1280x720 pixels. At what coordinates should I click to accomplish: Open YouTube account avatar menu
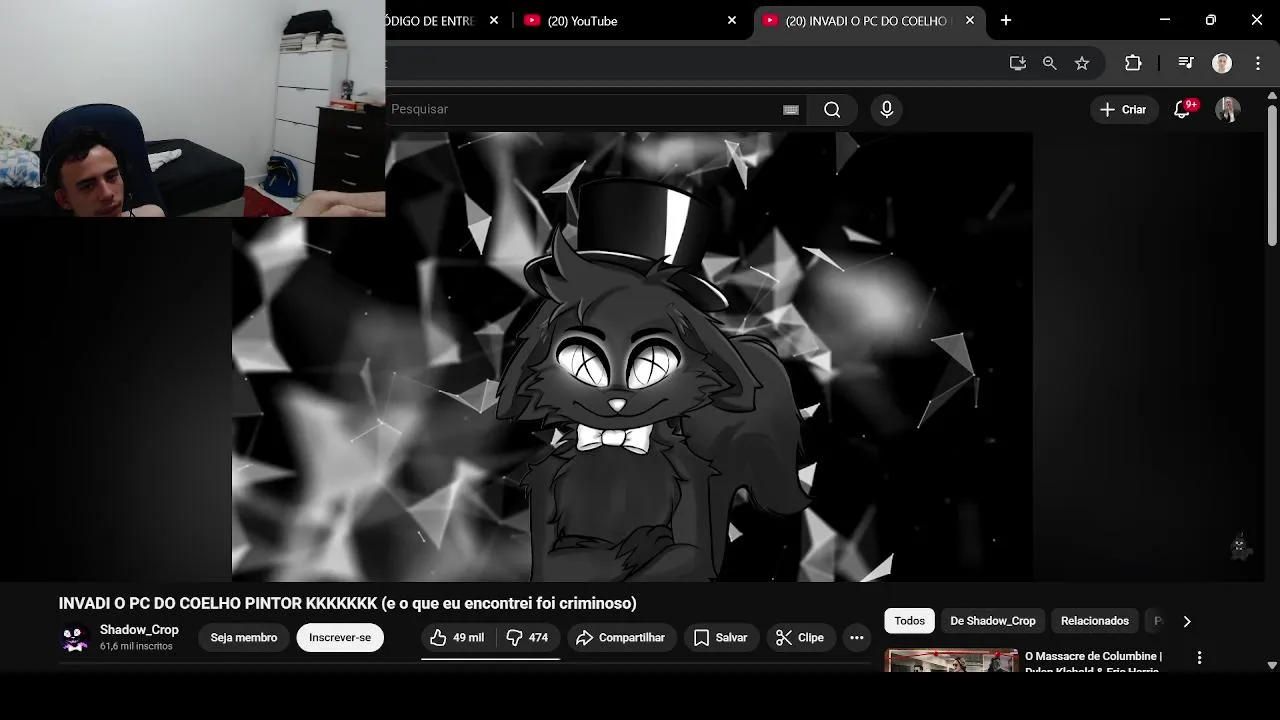pos(1227,110)
